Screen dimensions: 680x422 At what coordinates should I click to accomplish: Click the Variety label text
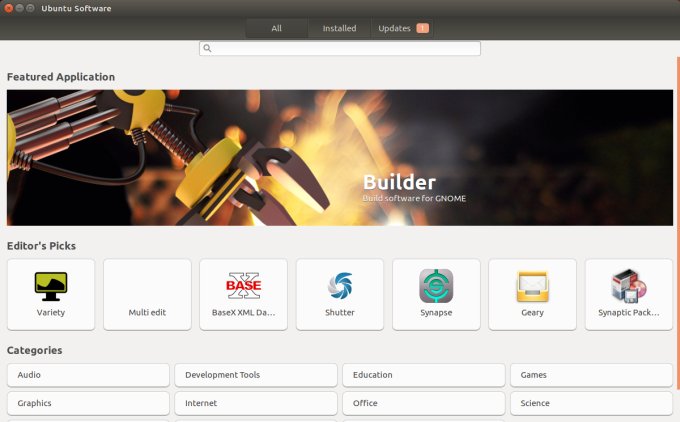coord(51,313)
